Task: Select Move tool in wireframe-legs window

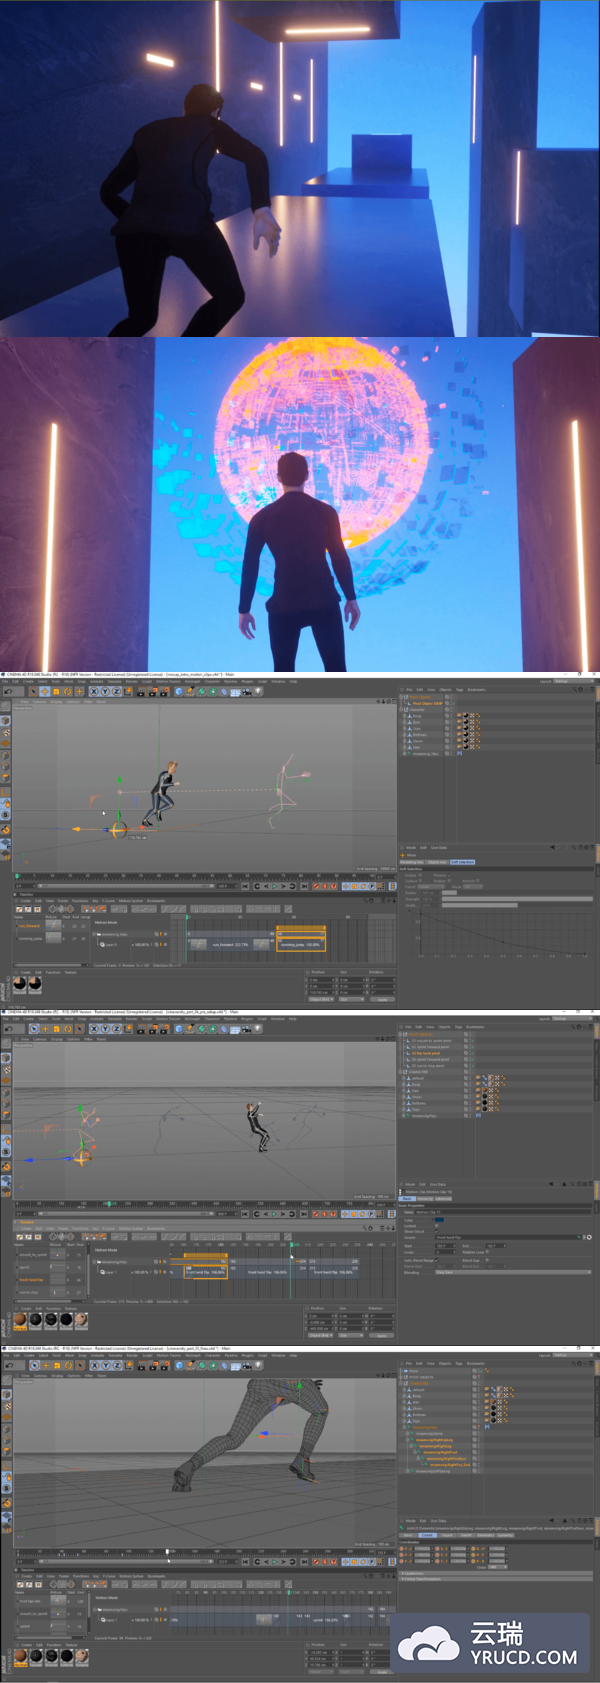Action: [44, 1365]
